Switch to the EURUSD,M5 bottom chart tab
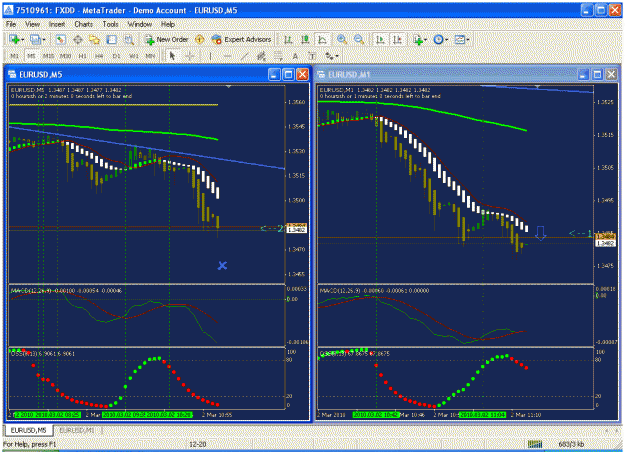The image size is (625, 452). click(x=28, y=430)
